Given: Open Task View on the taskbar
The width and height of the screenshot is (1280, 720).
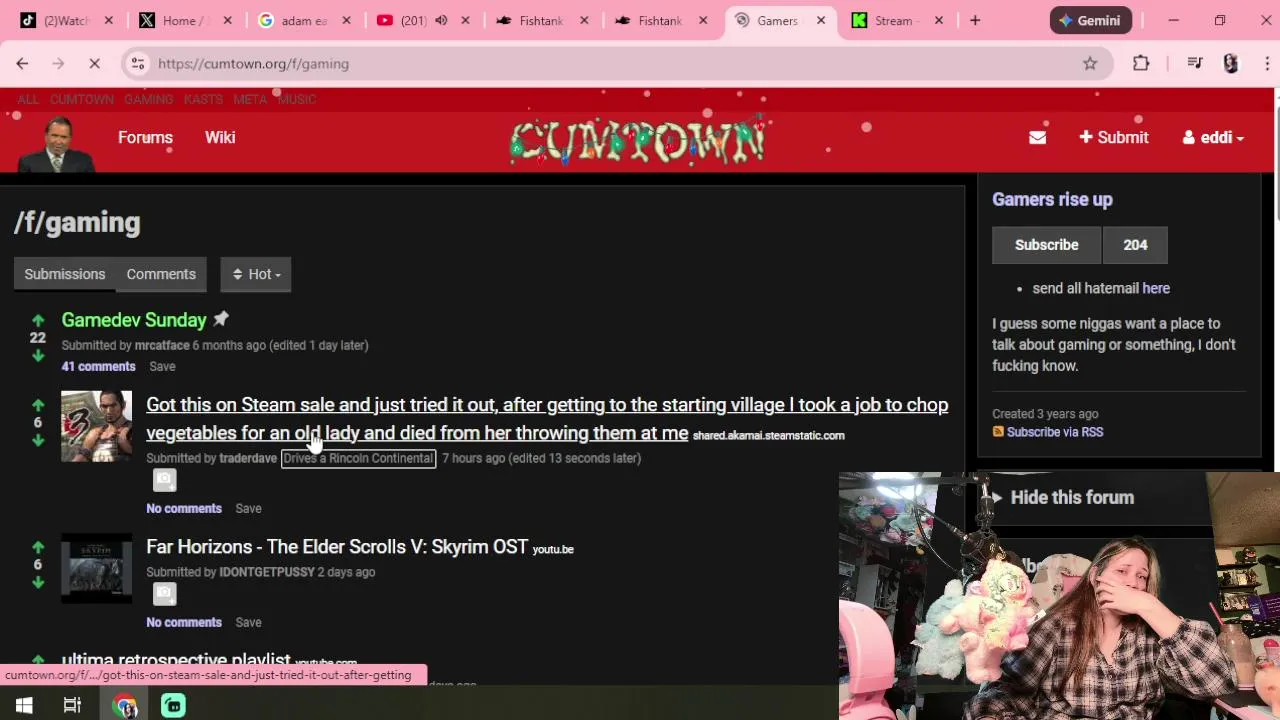Looking at the screenshot, I should (72, 705).
